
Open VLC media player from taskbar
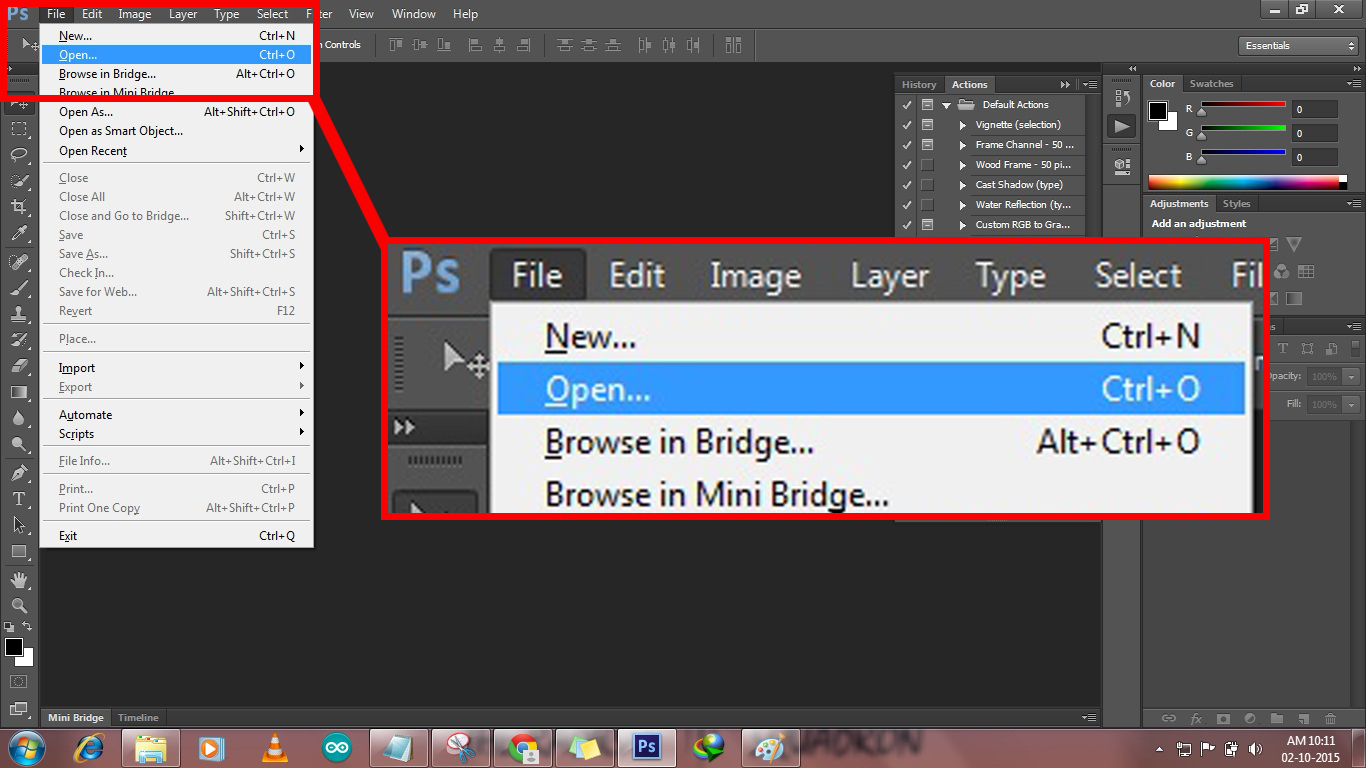(x=274, y=747)
